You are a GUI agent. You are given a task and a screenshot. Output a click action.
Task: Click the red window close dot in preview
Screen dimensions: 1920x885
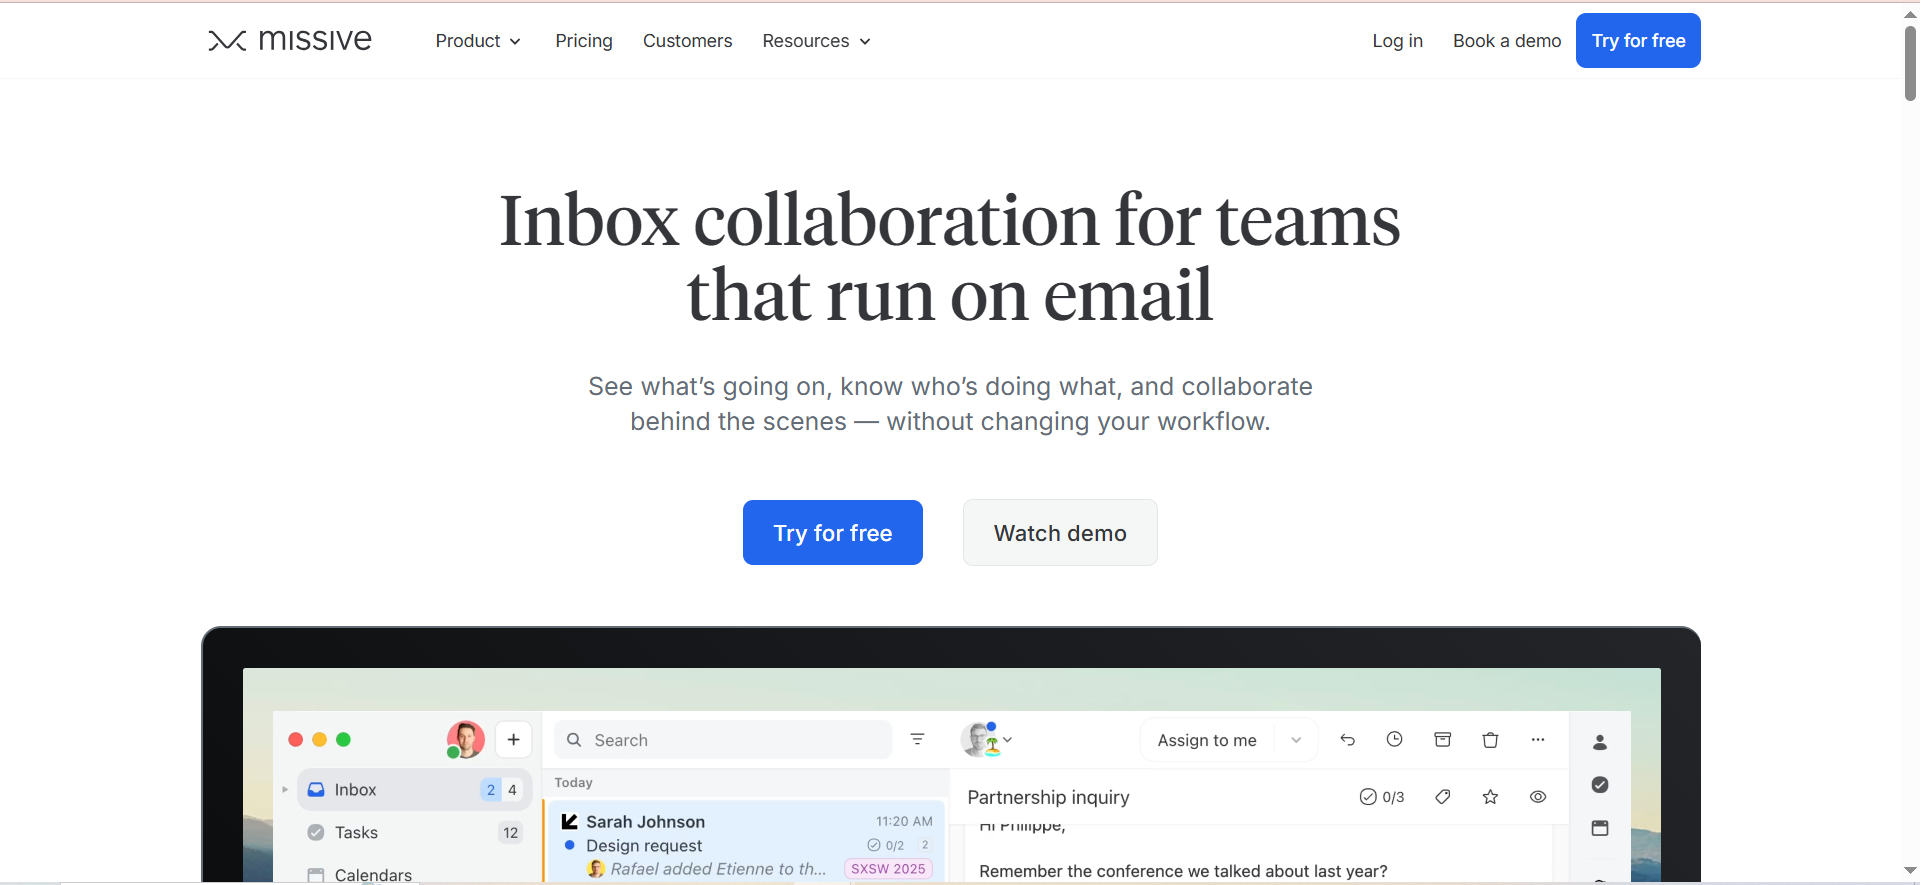(x=296, y=740)
